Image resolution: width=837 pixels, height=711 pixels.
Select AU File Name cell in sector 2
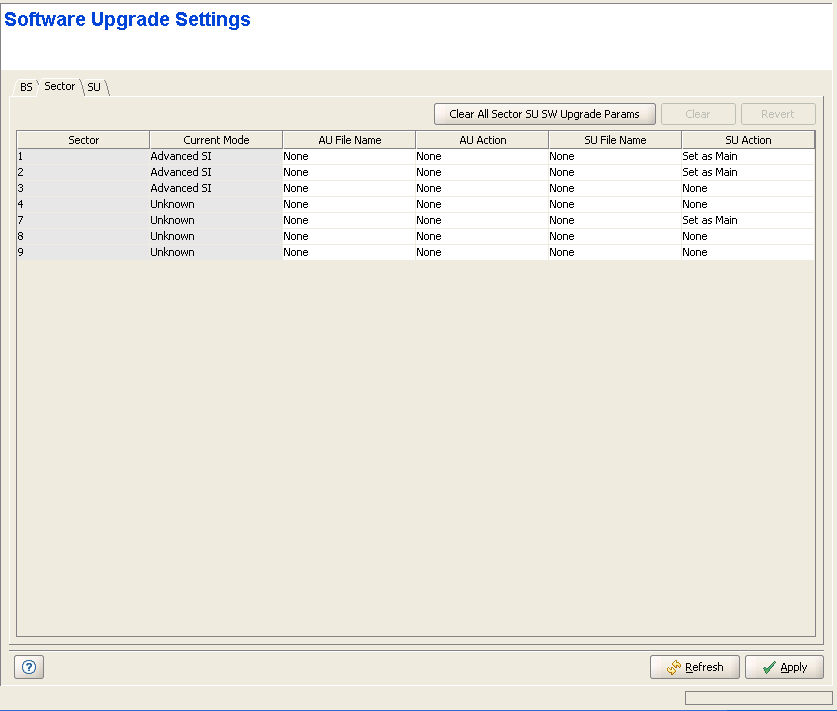pos(348,172)
